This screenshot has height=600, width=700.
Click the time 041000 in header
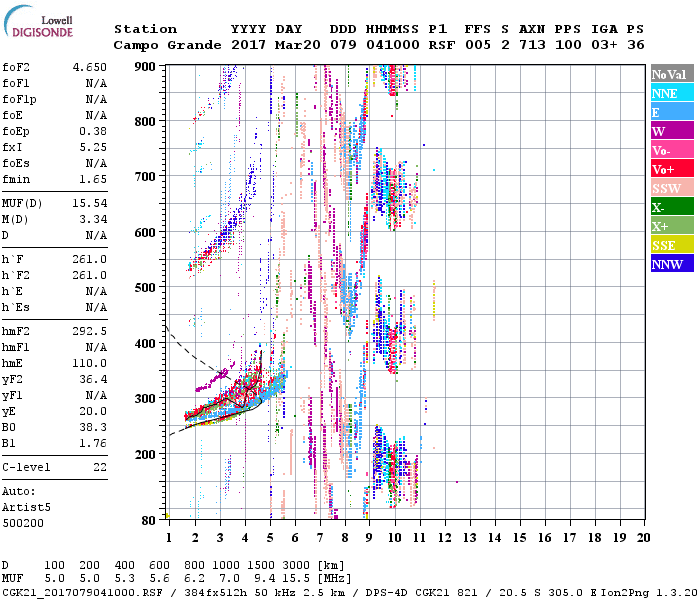pyautogui.click(x=393, y=45)
